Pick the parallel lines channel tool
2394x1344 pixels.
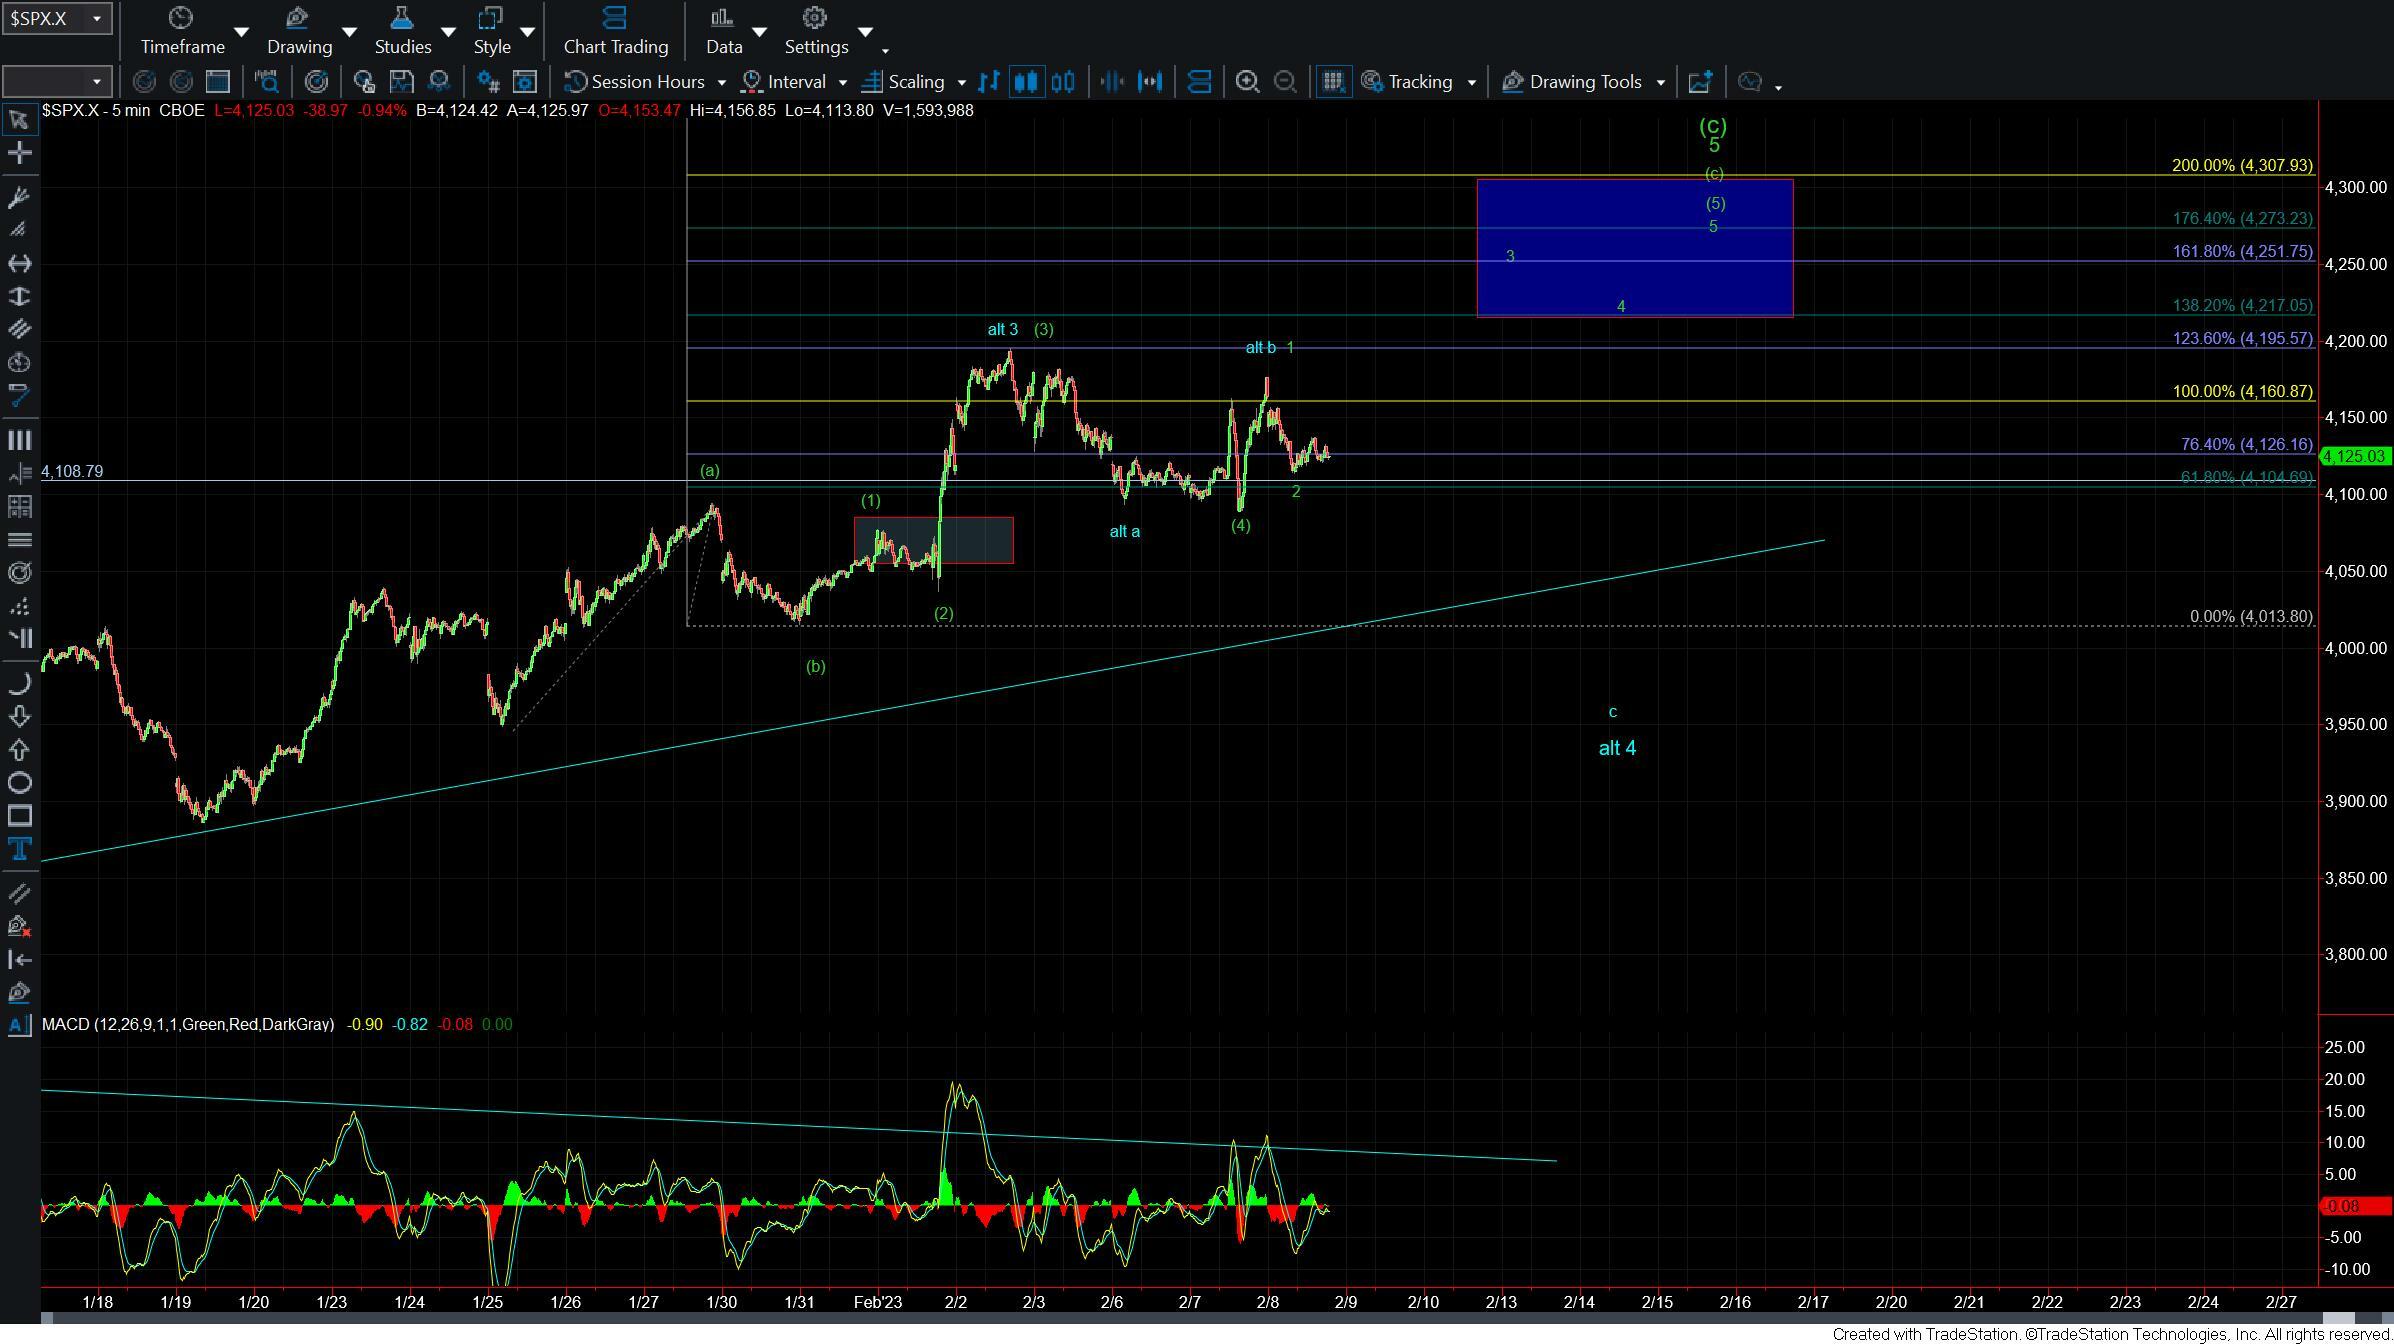pyautogui.click(x=19, y=329)
